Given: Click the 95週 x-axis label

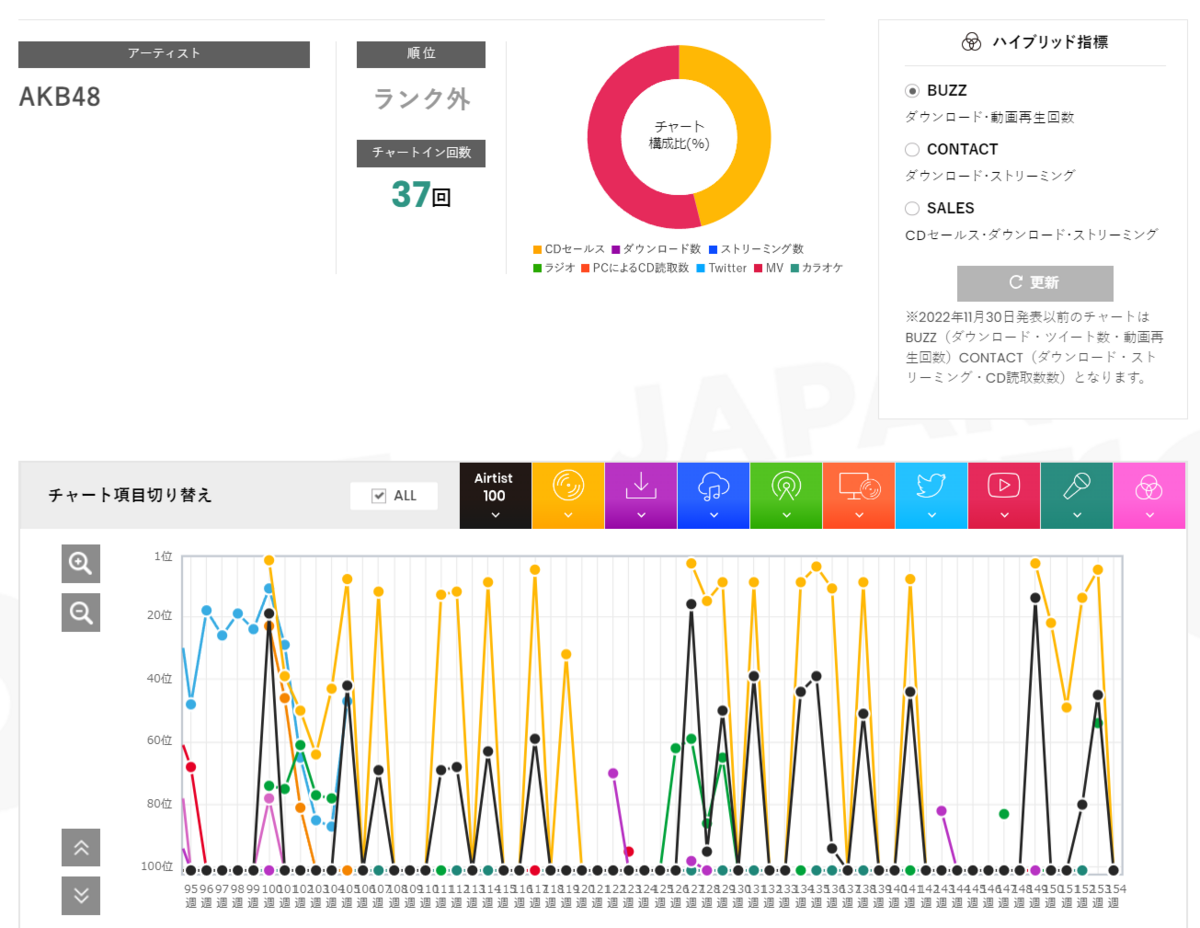Looking at the screenshot, I should point(190,895).
